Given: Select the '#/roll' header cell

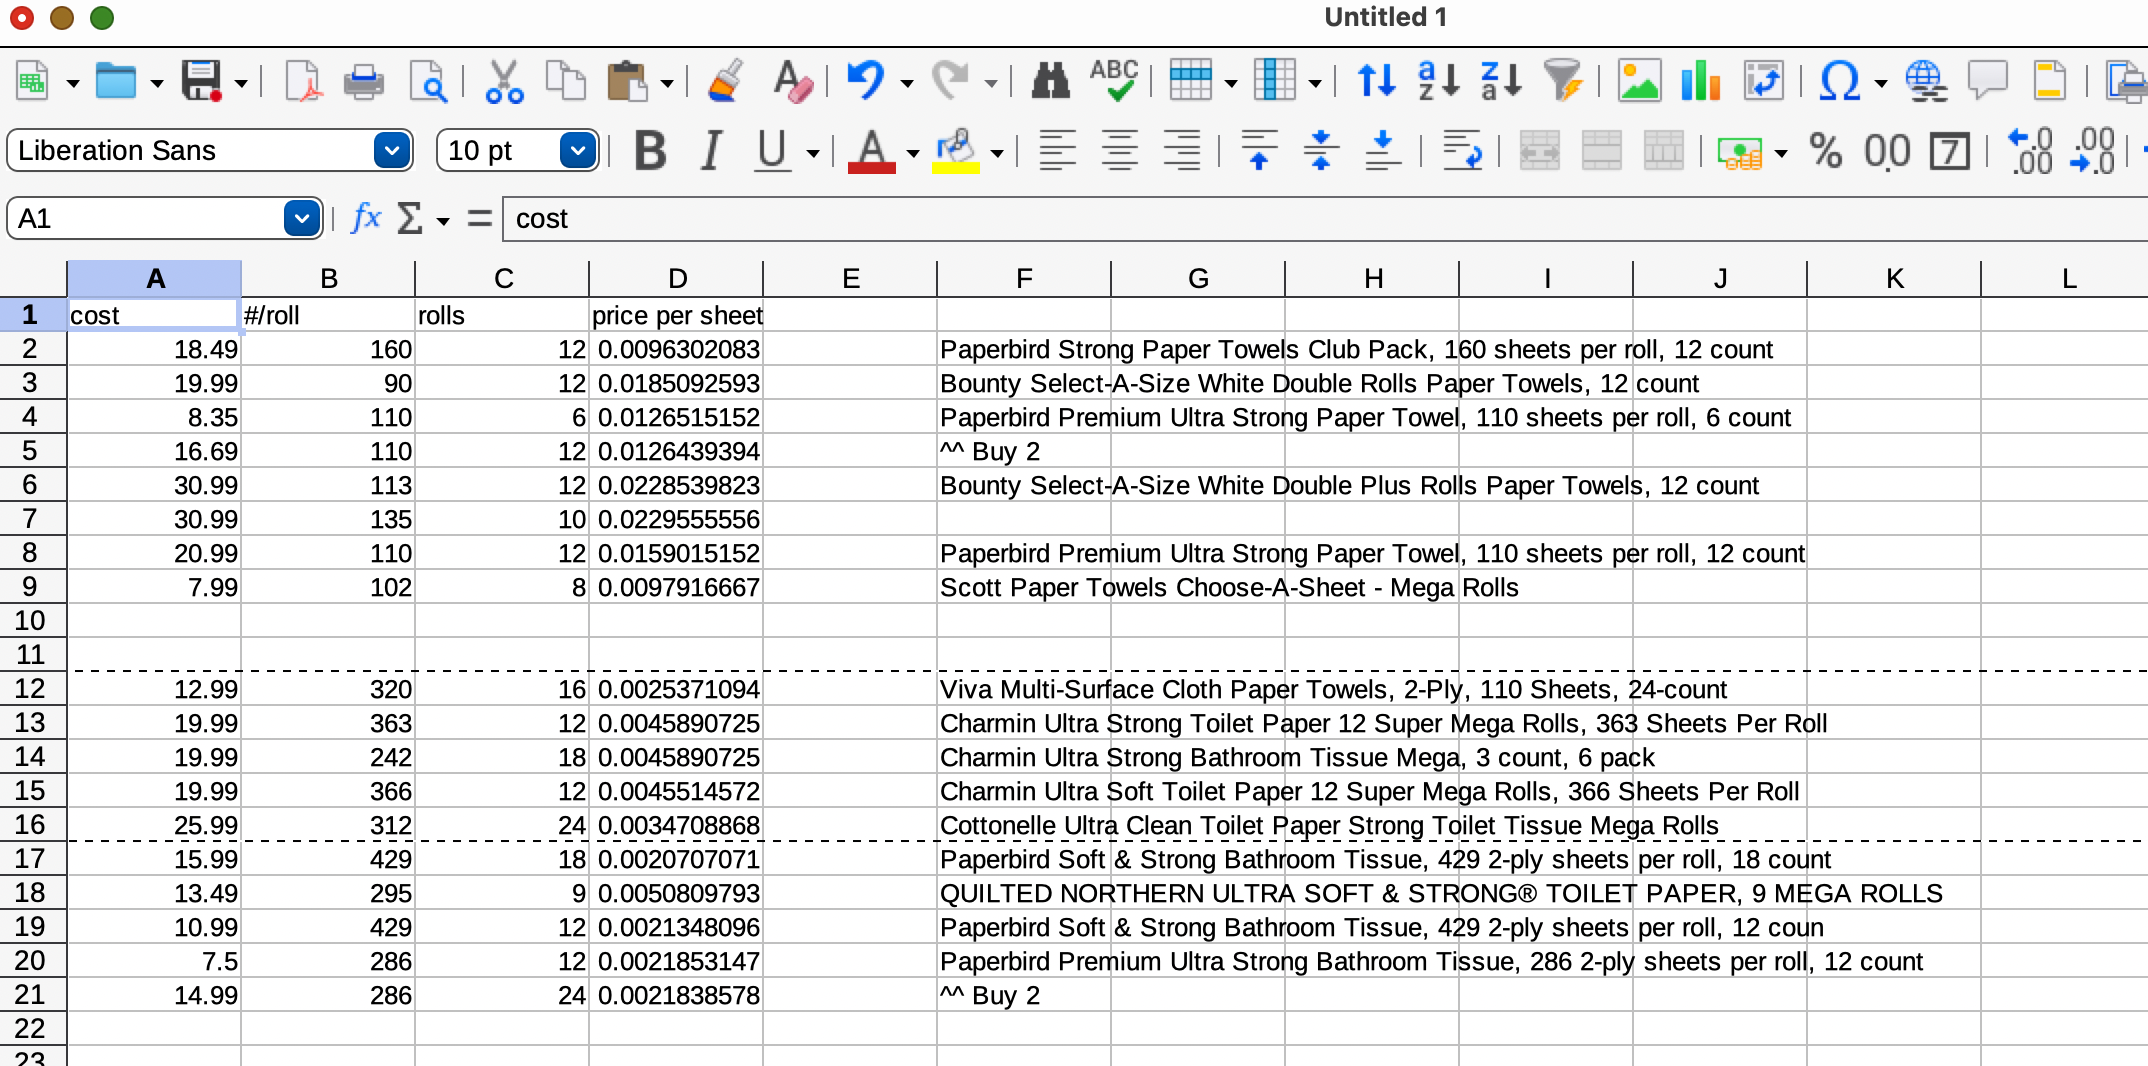Looking at the screenshot, I should [328, 315].
